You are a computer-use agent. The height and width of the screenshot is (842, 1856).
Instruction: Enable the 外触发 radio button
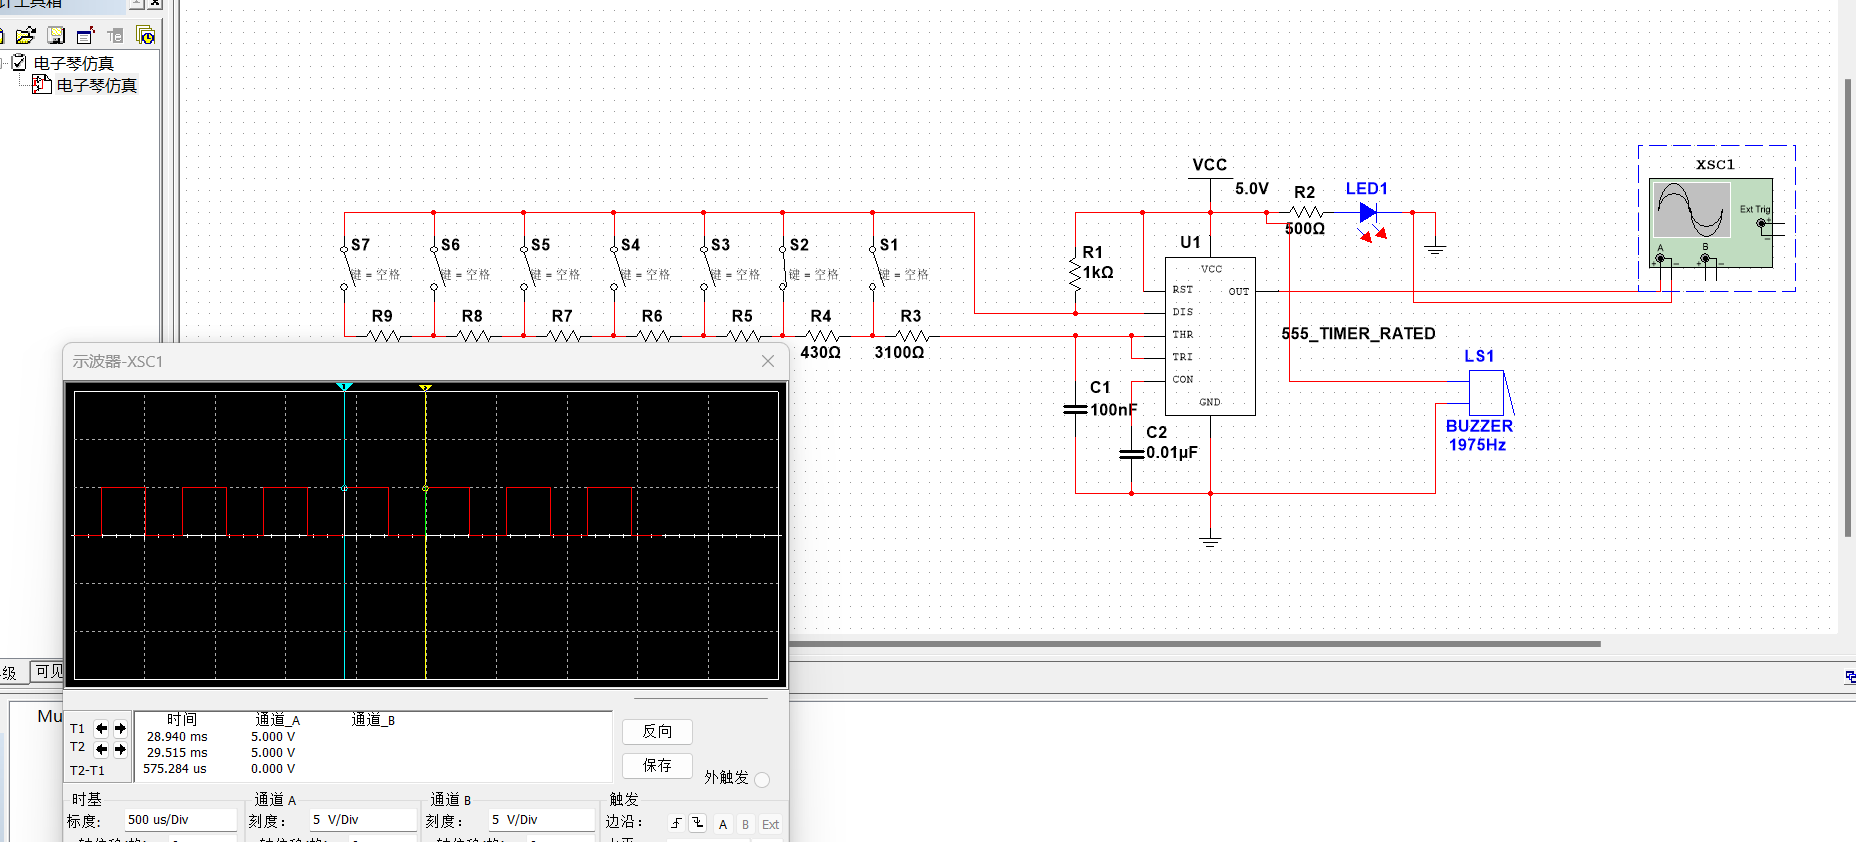coord(762,779)
